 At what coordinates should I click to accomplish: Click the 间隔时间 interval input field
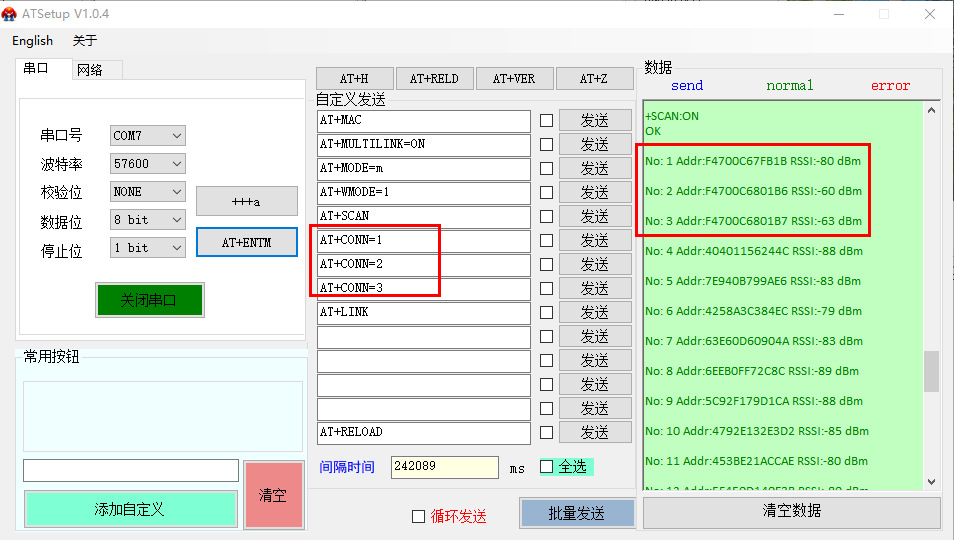click(x=444, y=466)
